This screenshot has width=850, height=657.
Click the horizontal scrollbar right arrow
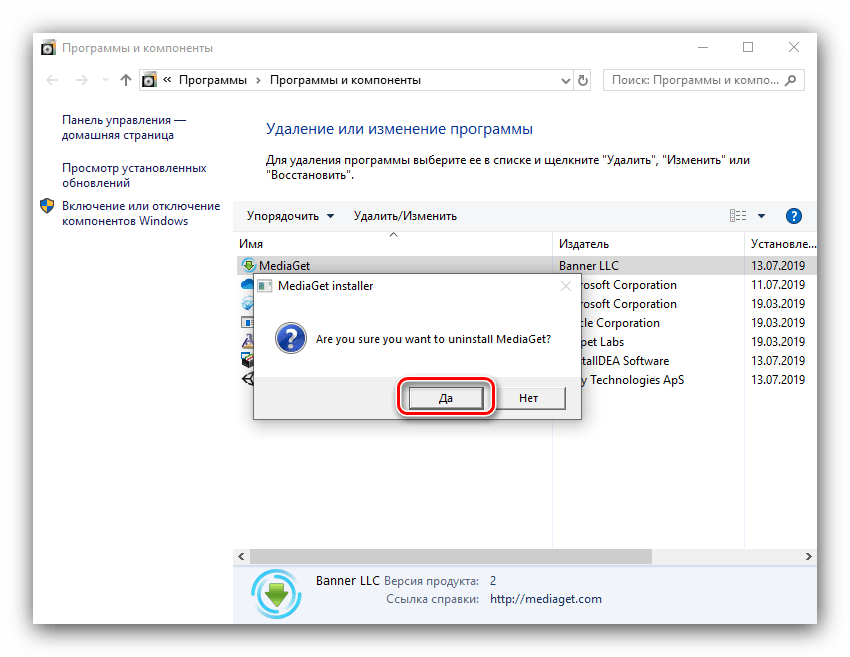click(x=810, y=555)
